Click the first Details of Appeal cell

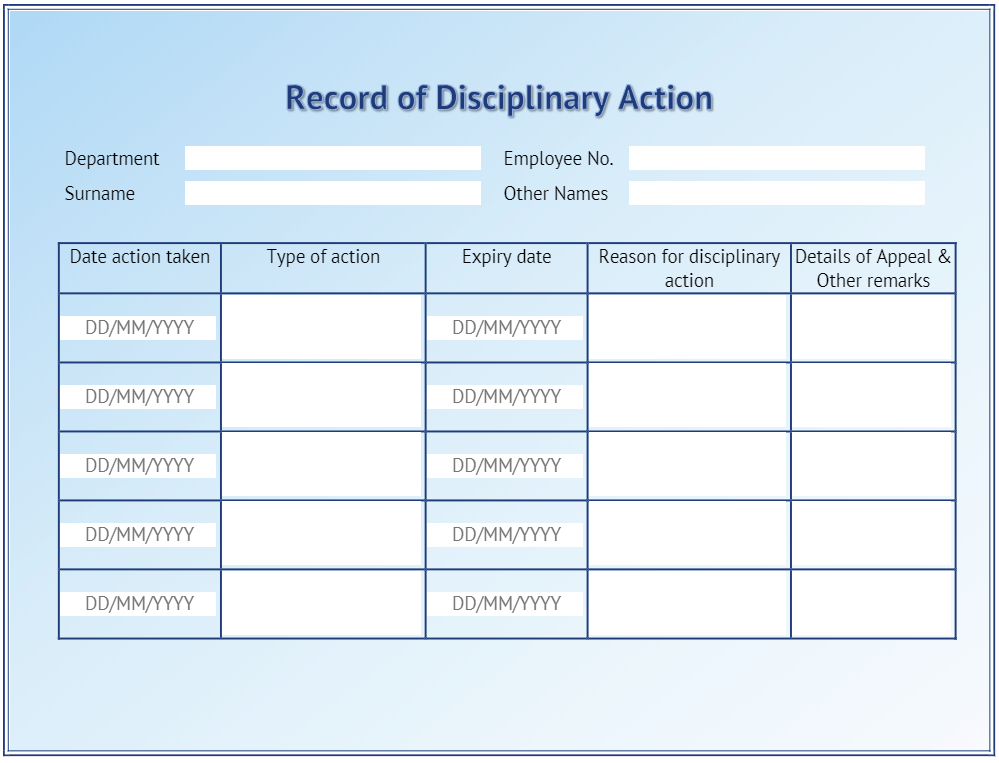(x=871, y=325)
